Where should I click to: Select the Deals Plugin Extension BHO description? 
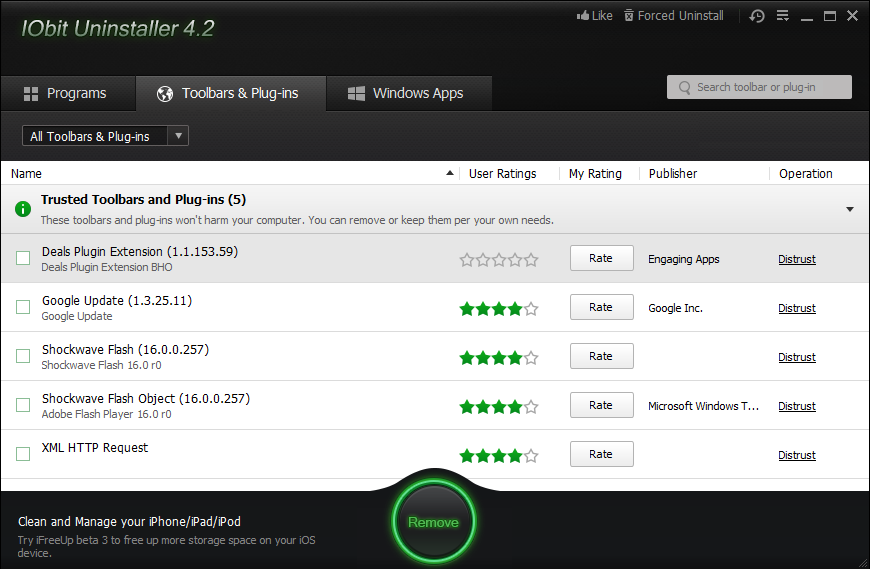tap(107, 267)
